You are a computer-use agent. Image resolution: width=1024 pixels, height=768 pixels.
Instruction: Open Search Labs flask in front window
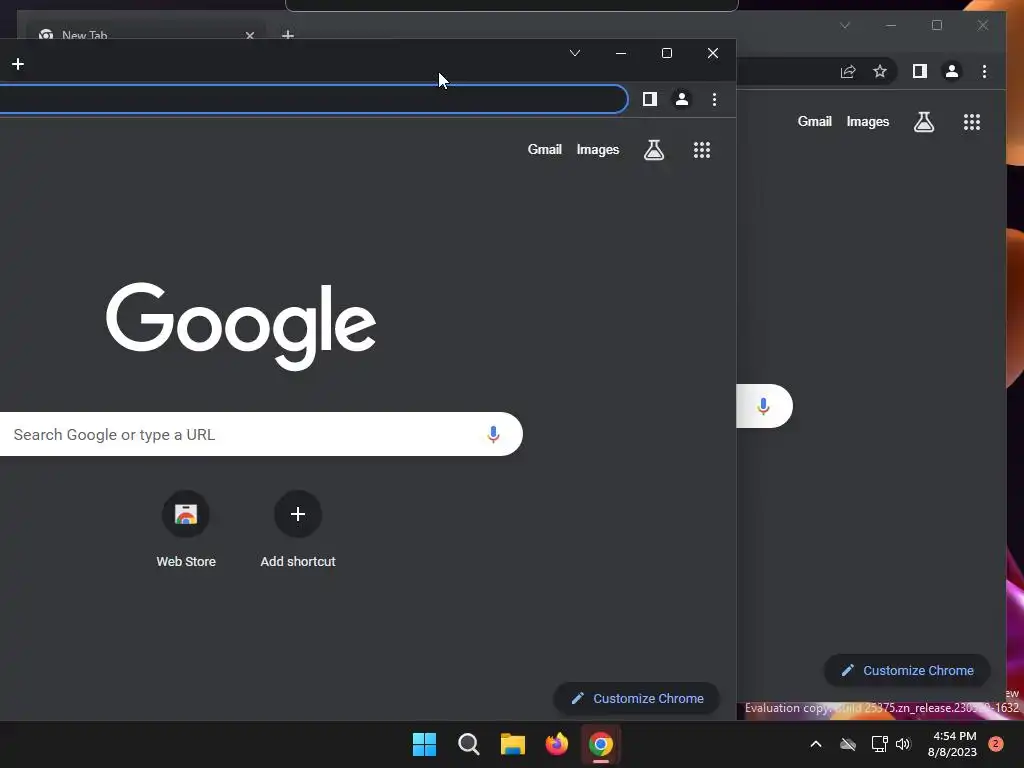coord(654,150)
